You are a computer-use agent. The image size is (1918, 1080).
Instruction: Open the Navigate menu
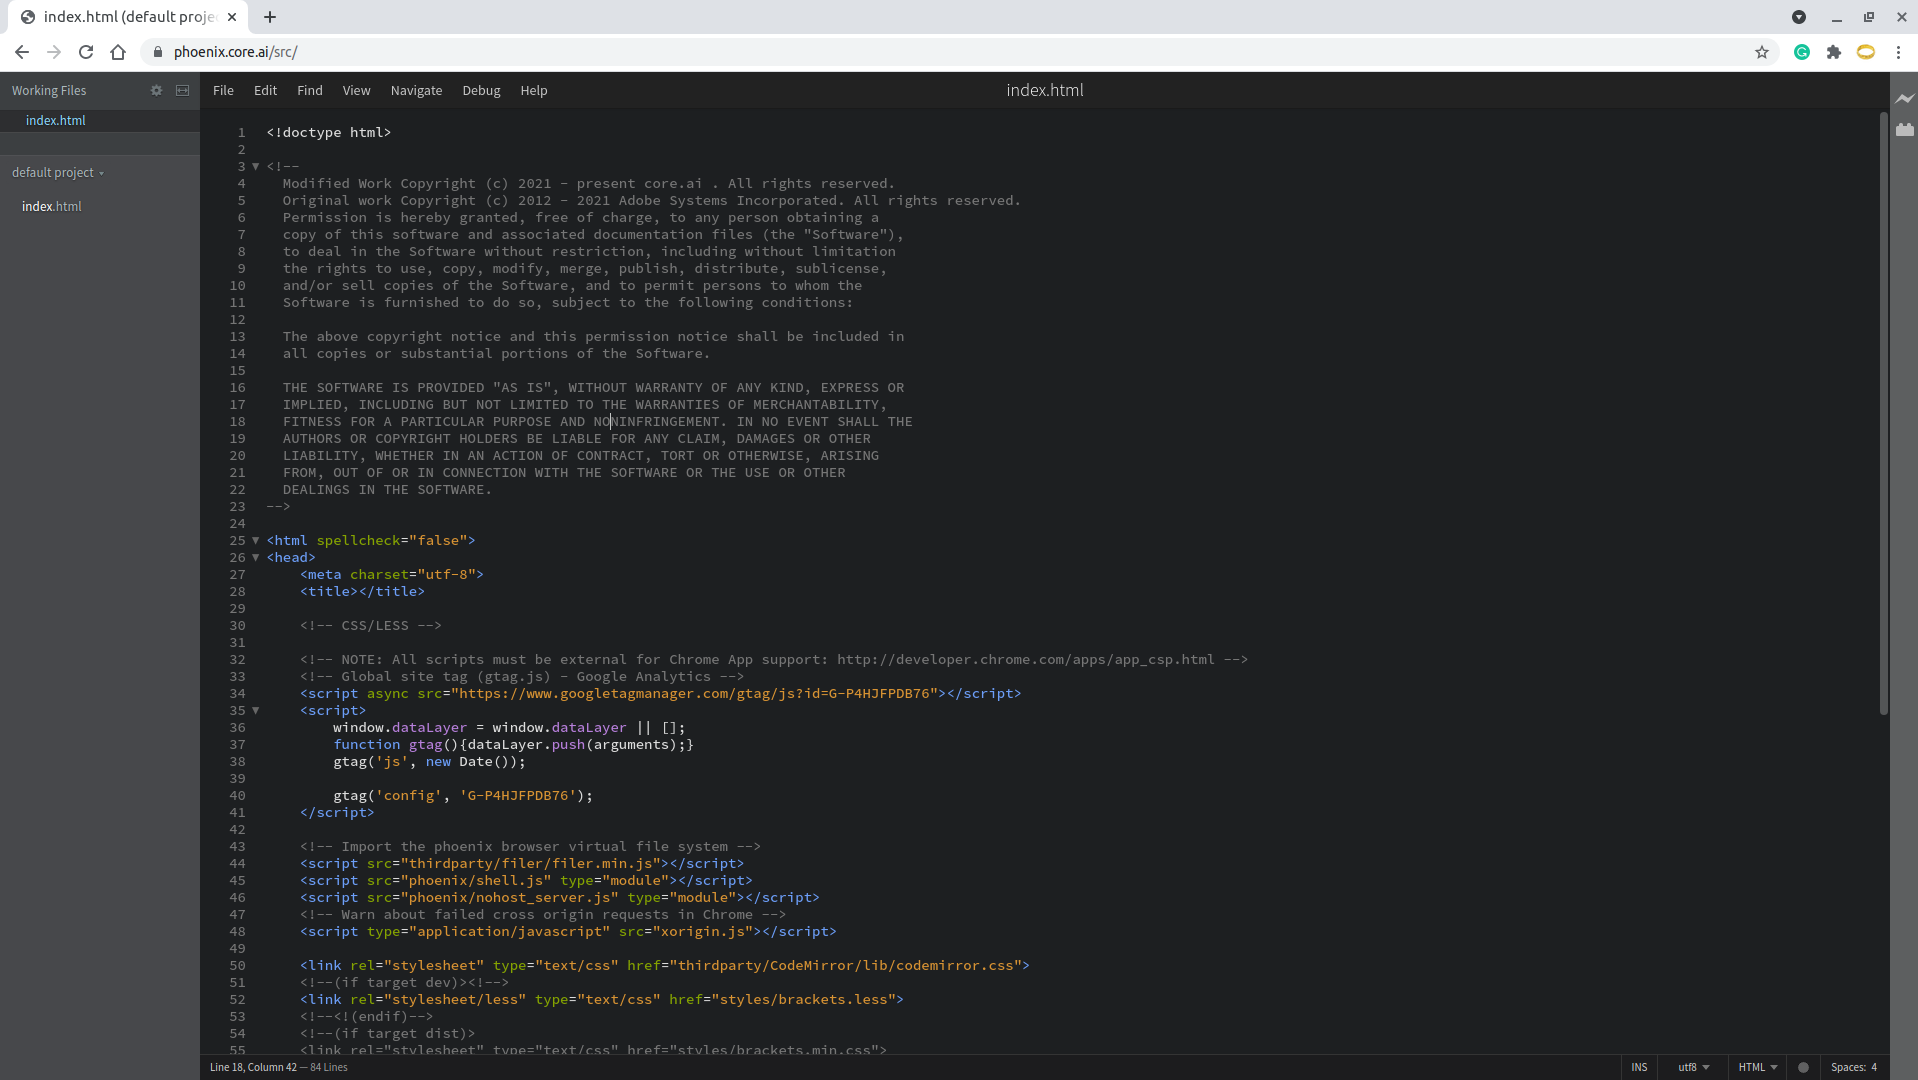click(416, 90)
